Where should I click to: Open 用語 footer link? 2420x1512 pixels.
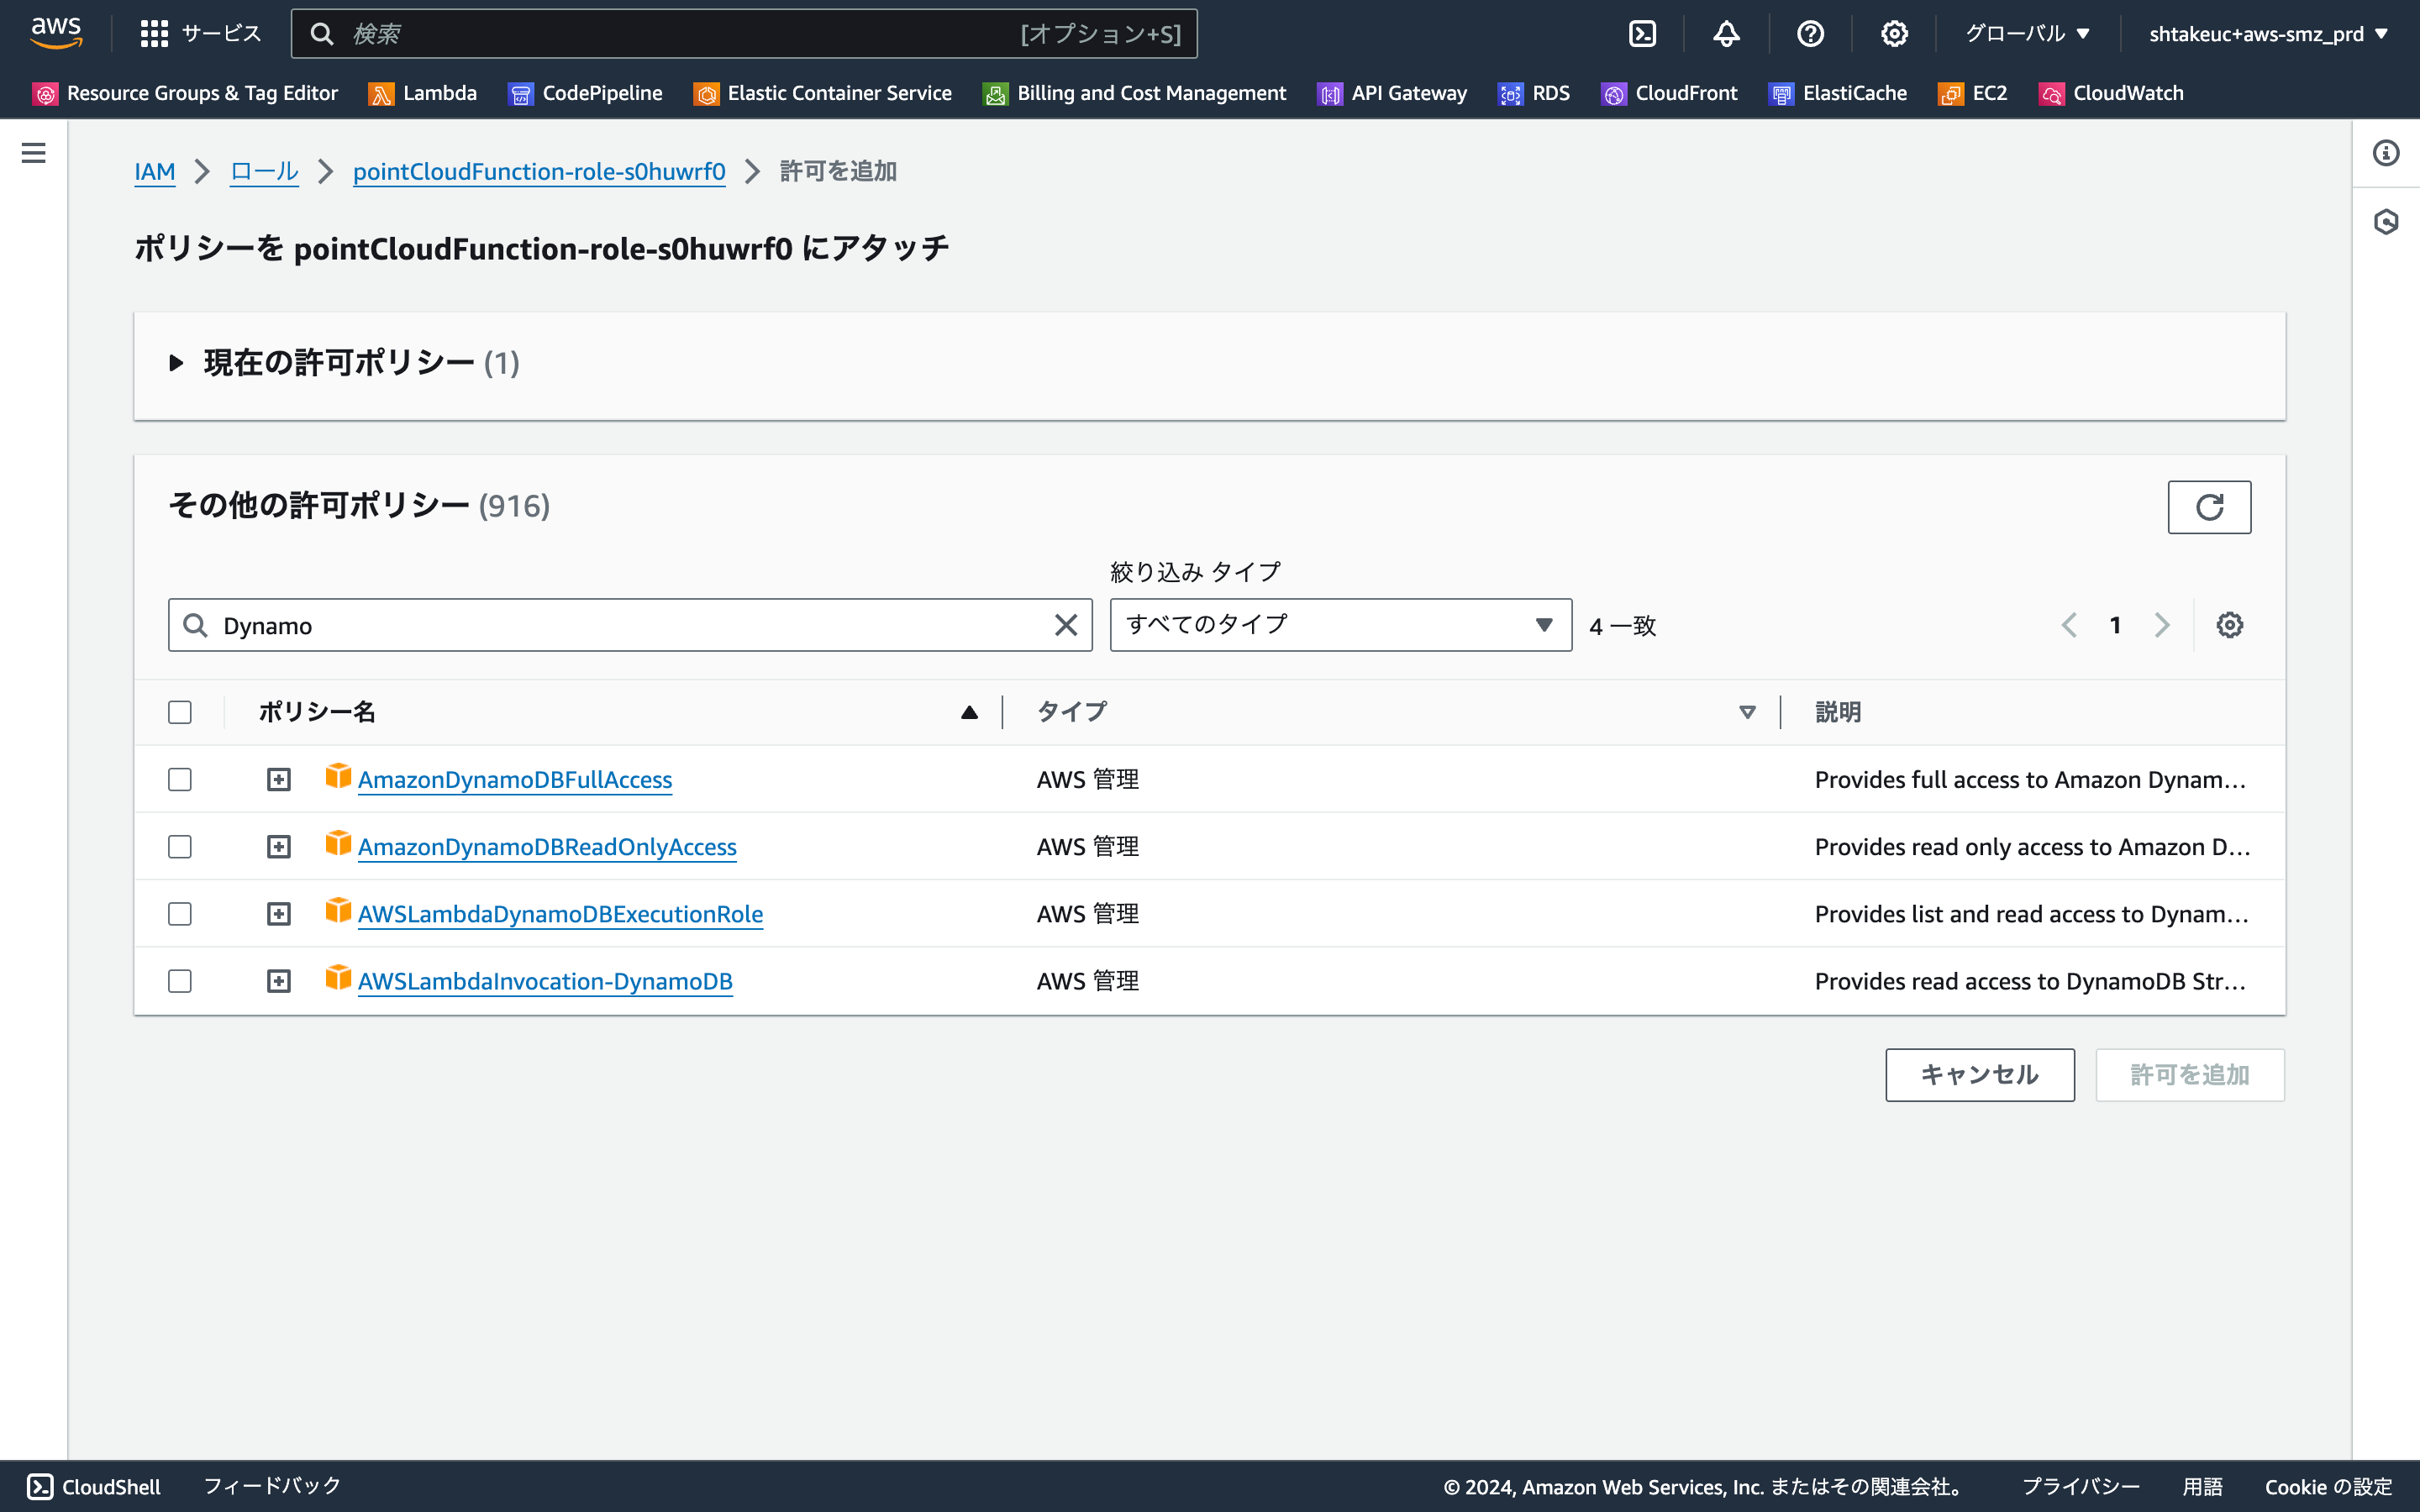point(2202,1486)
